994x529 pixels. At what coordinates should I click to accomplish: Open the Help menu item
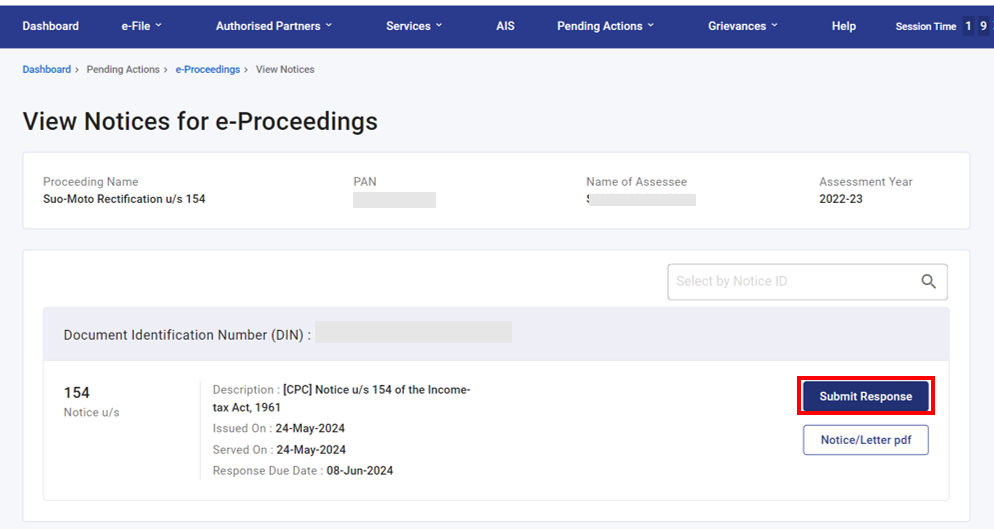(843, 26)
